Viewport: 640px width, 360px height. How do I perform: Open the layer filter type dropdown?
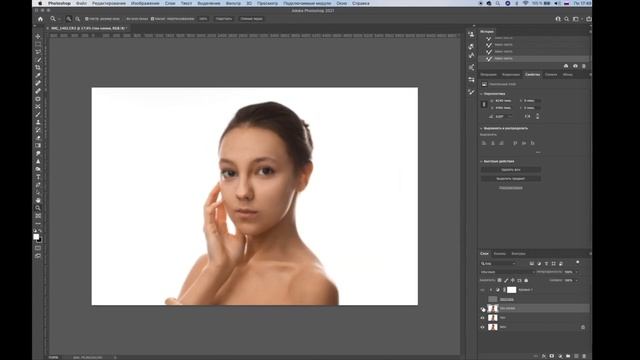tap(498, 264)
